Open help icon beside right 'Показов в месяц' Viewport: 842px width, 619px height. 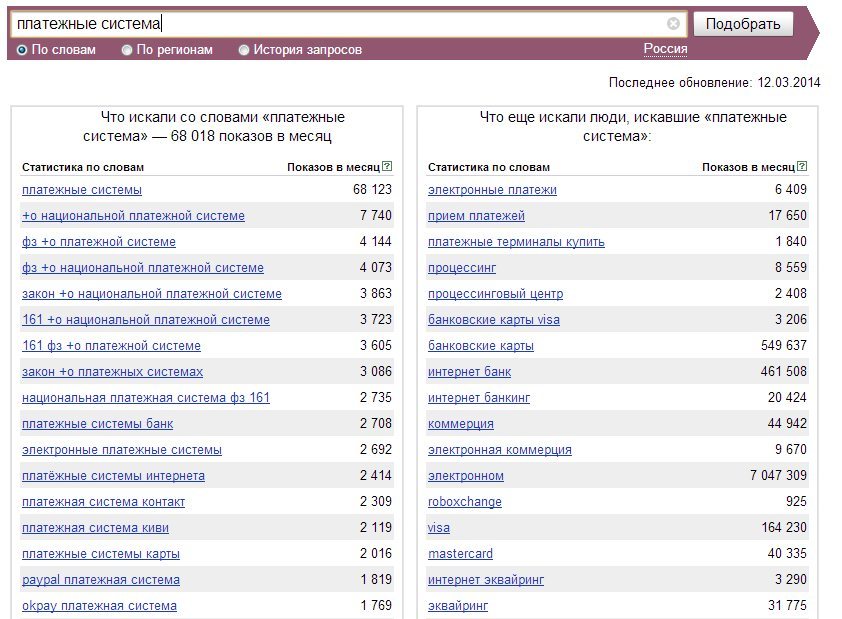point(802,166)
